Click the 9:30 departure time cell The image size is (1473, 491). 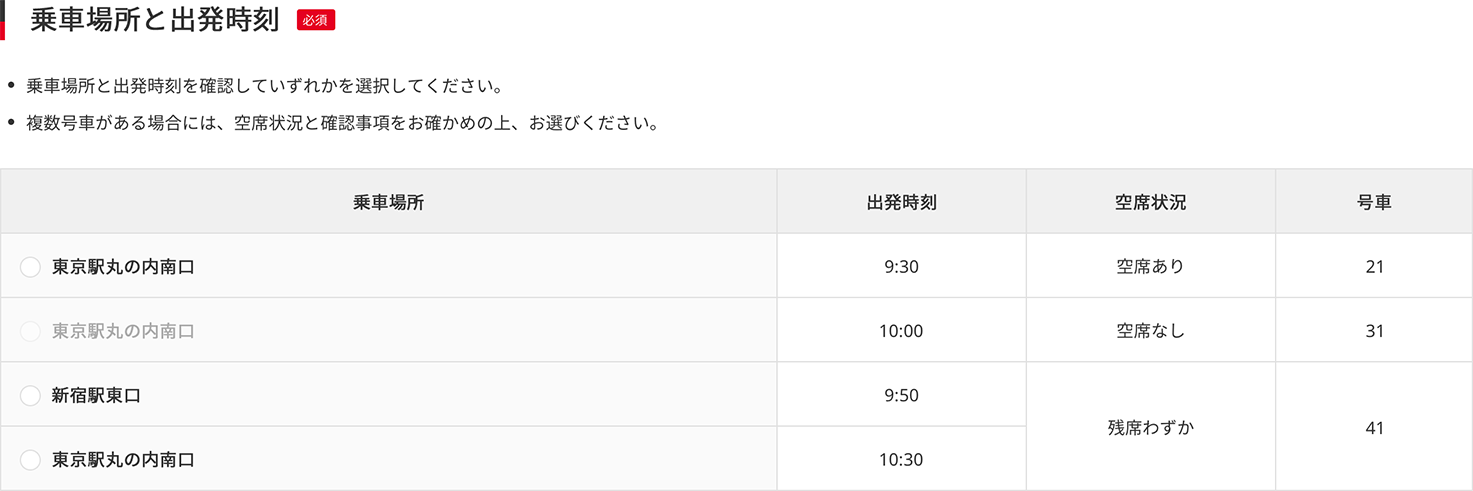tap(901, 266)
